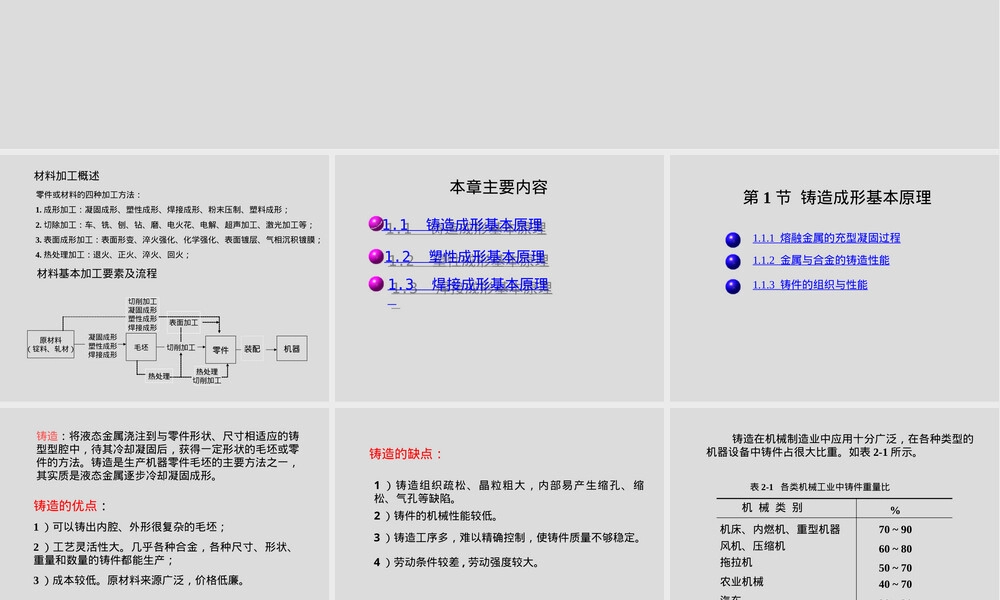Select the 本章主要内容 slide title

pyautogui.click(x=498, y=187)
